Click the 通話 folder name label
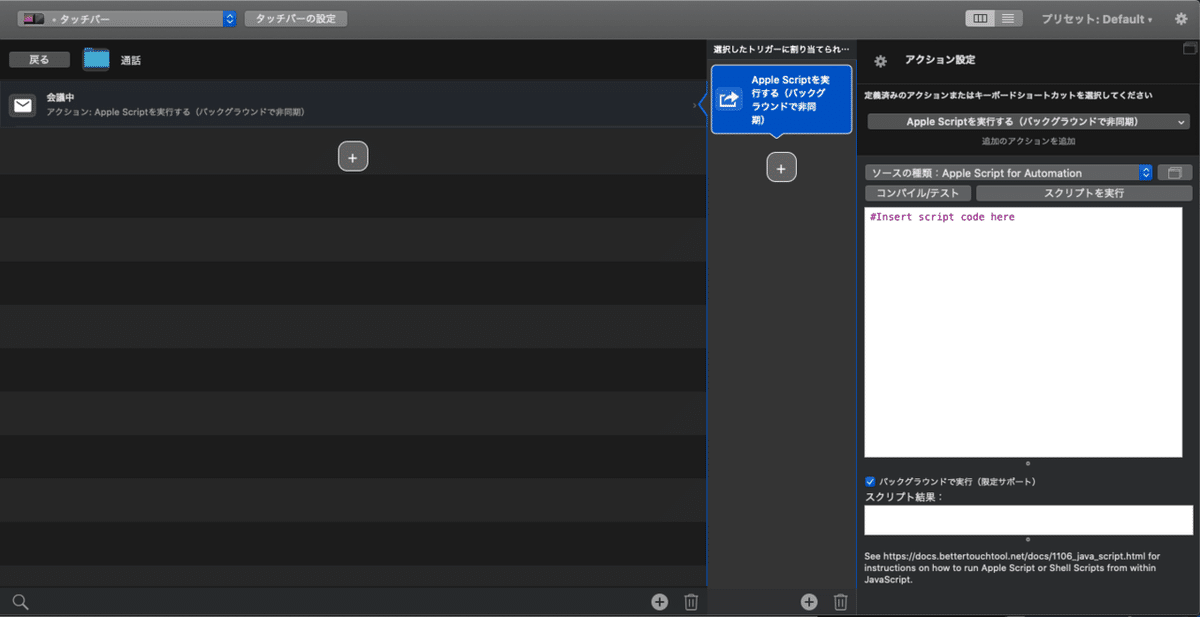Image resolution: width=1200 pixels, height=617 pixels. [131, 60]
